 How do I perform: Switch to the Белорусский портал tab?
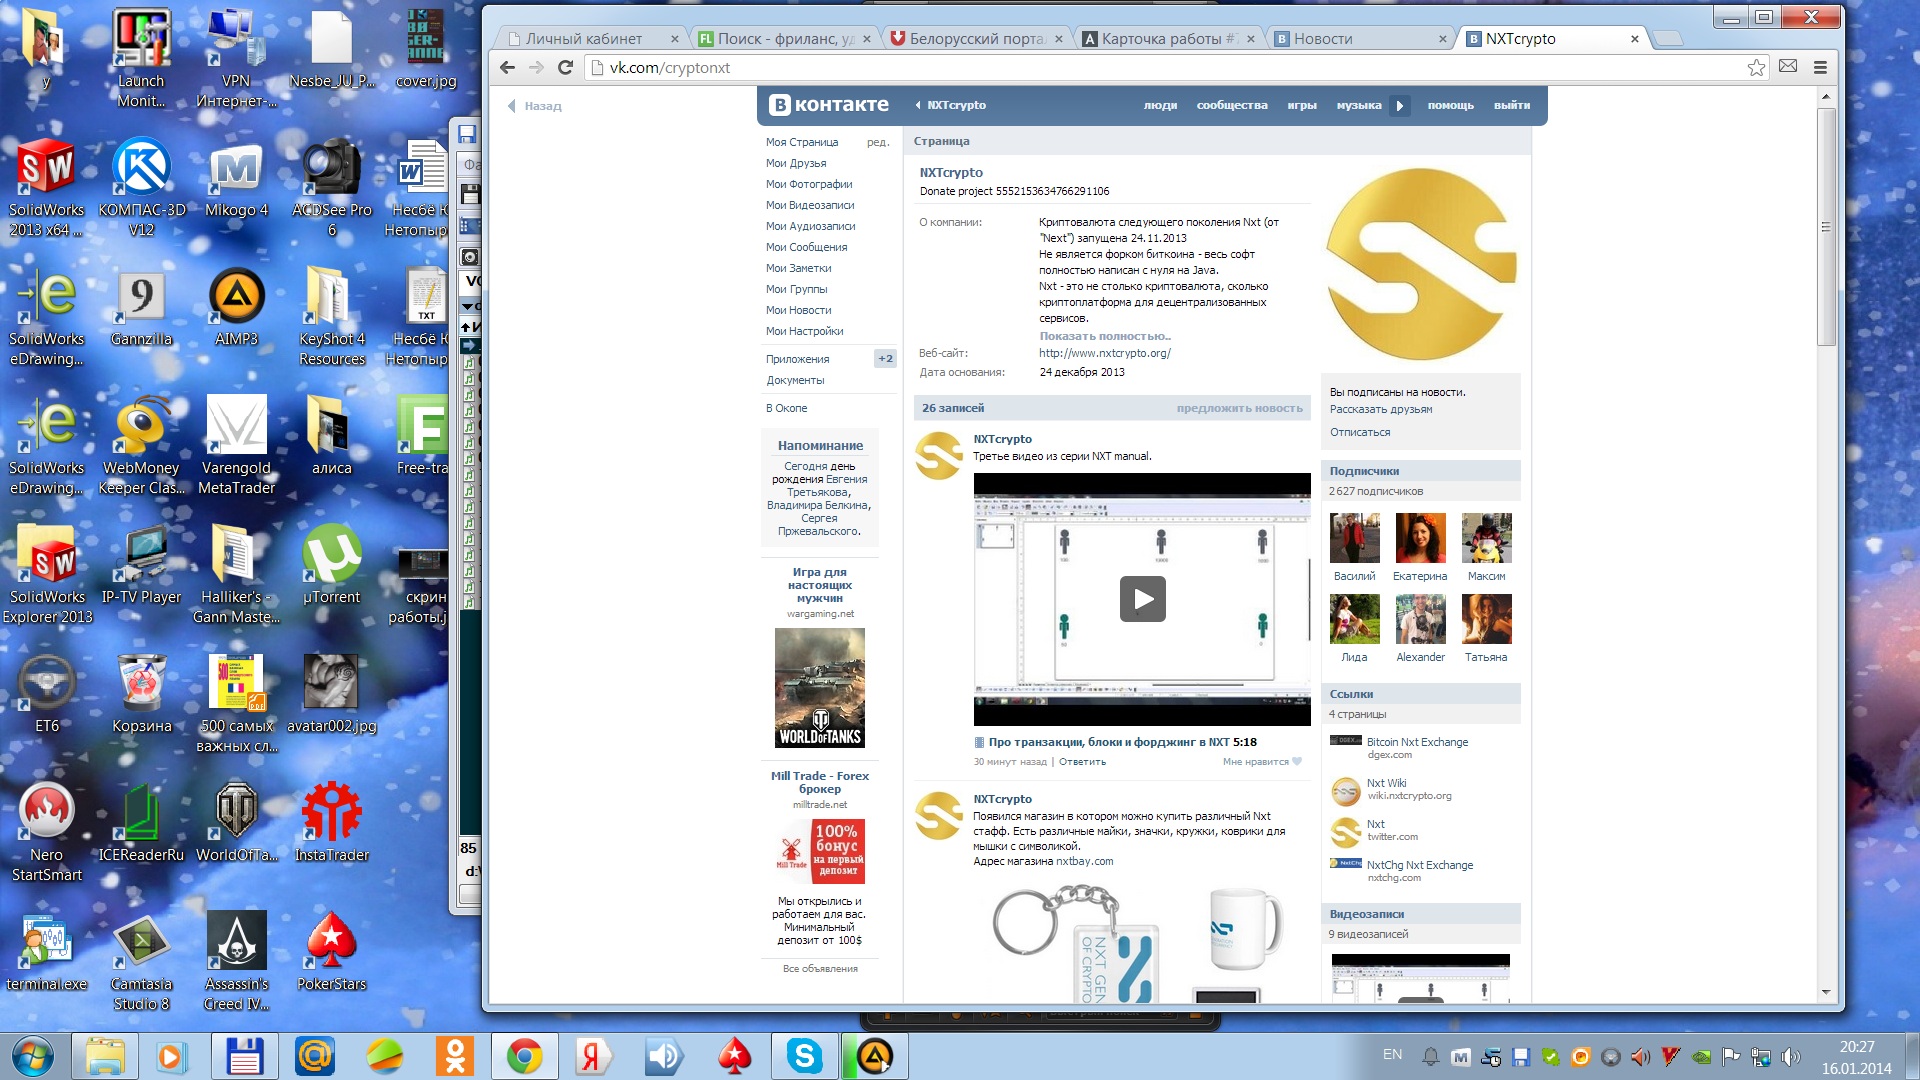point(977,39)
